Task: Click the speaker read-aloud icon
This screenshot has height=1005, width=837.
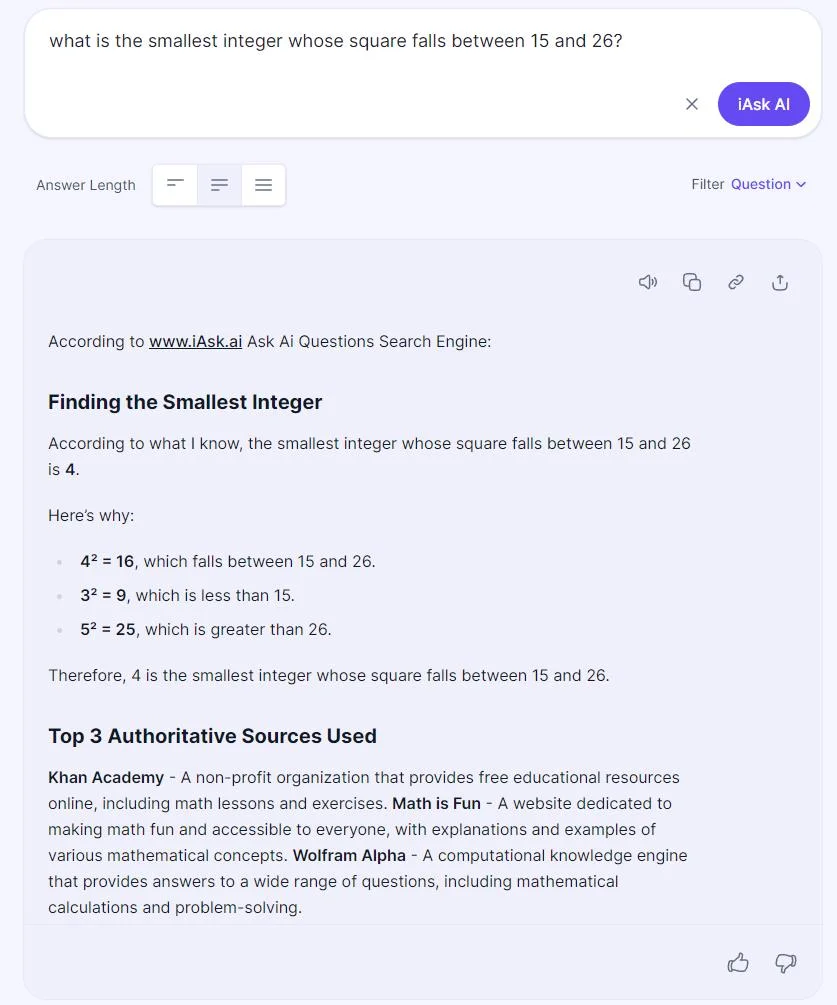Action: [648, 282]
